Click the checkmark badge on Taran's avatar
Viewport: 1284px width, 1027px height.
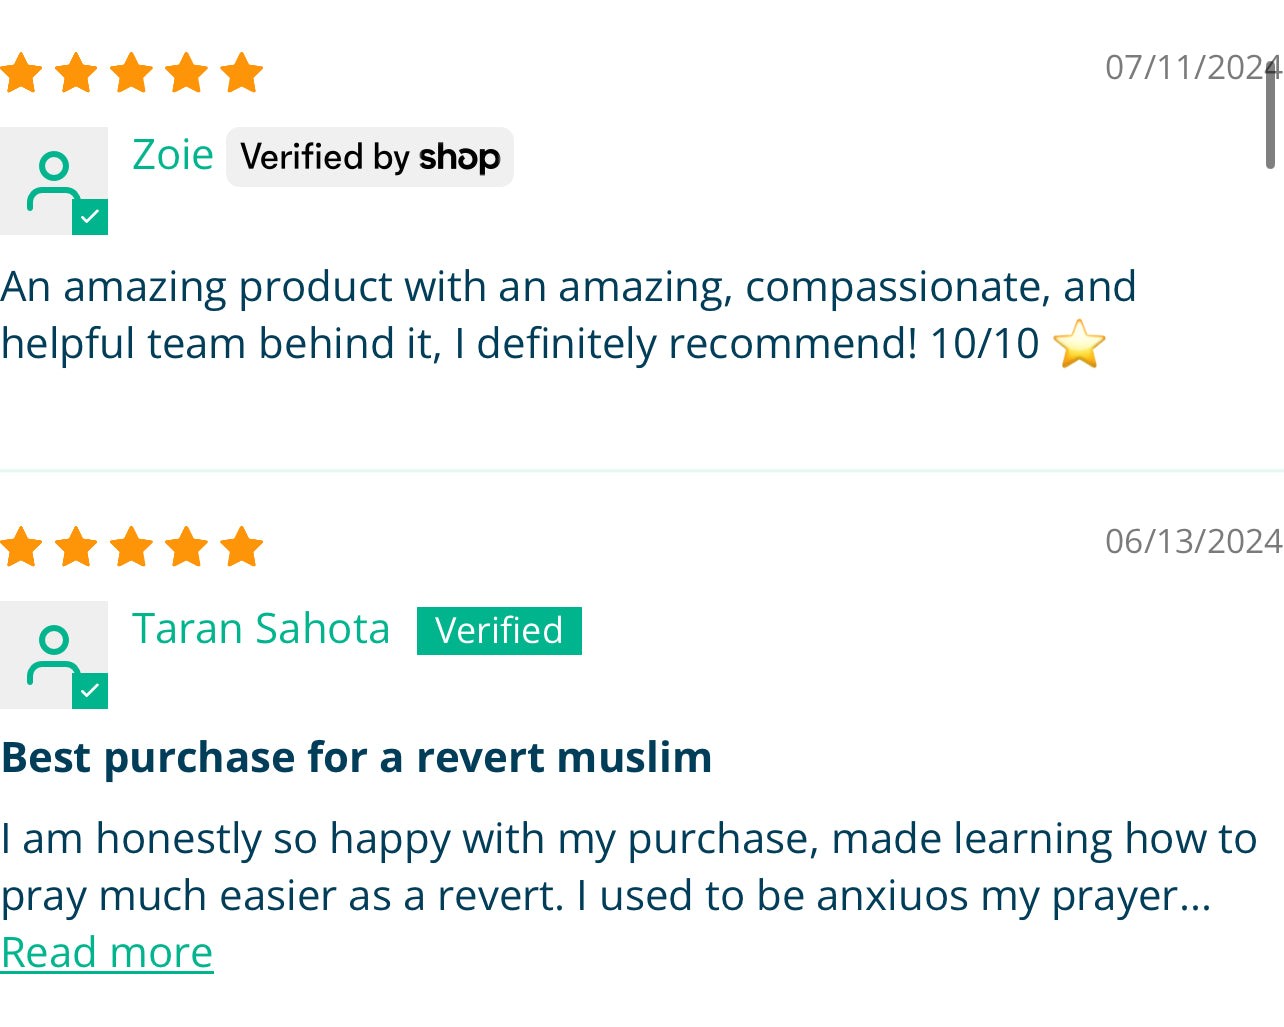point(91,692)
